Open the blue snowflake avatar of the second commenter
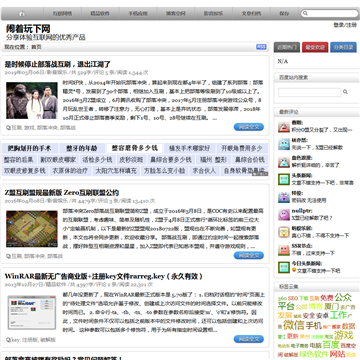 [x=284, y=144]
